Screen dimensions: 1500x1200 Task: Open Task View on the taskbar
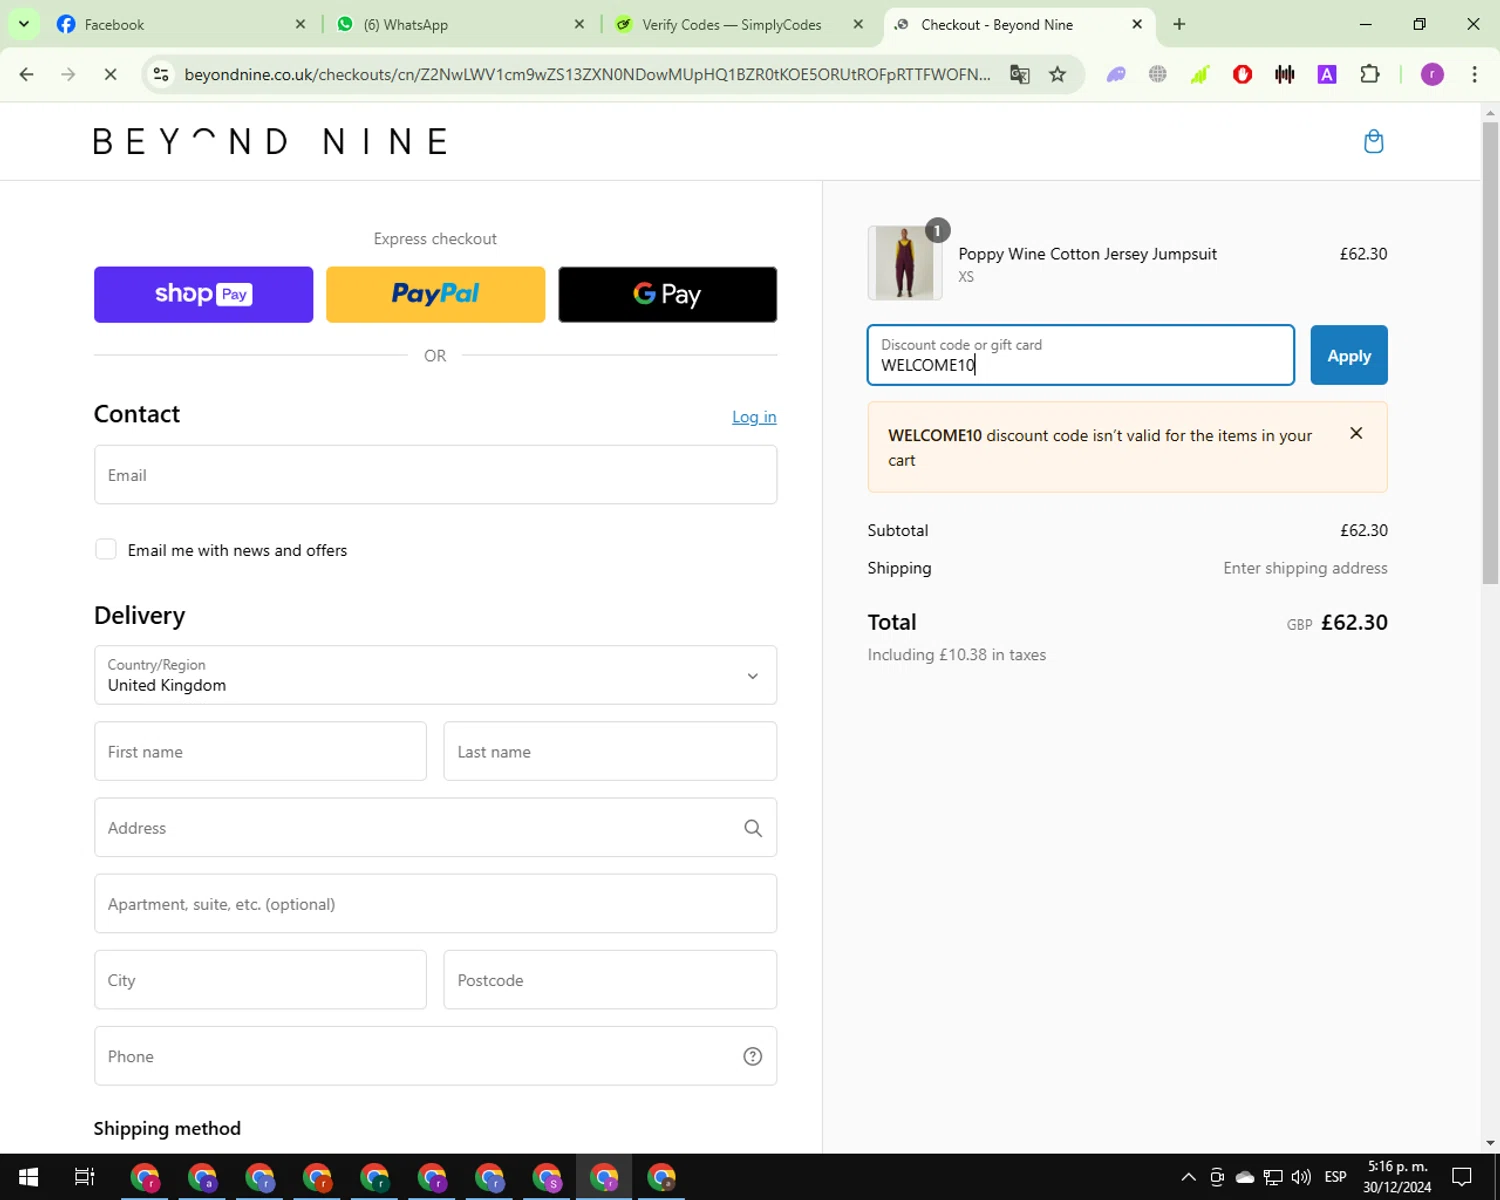(85, 1177)
